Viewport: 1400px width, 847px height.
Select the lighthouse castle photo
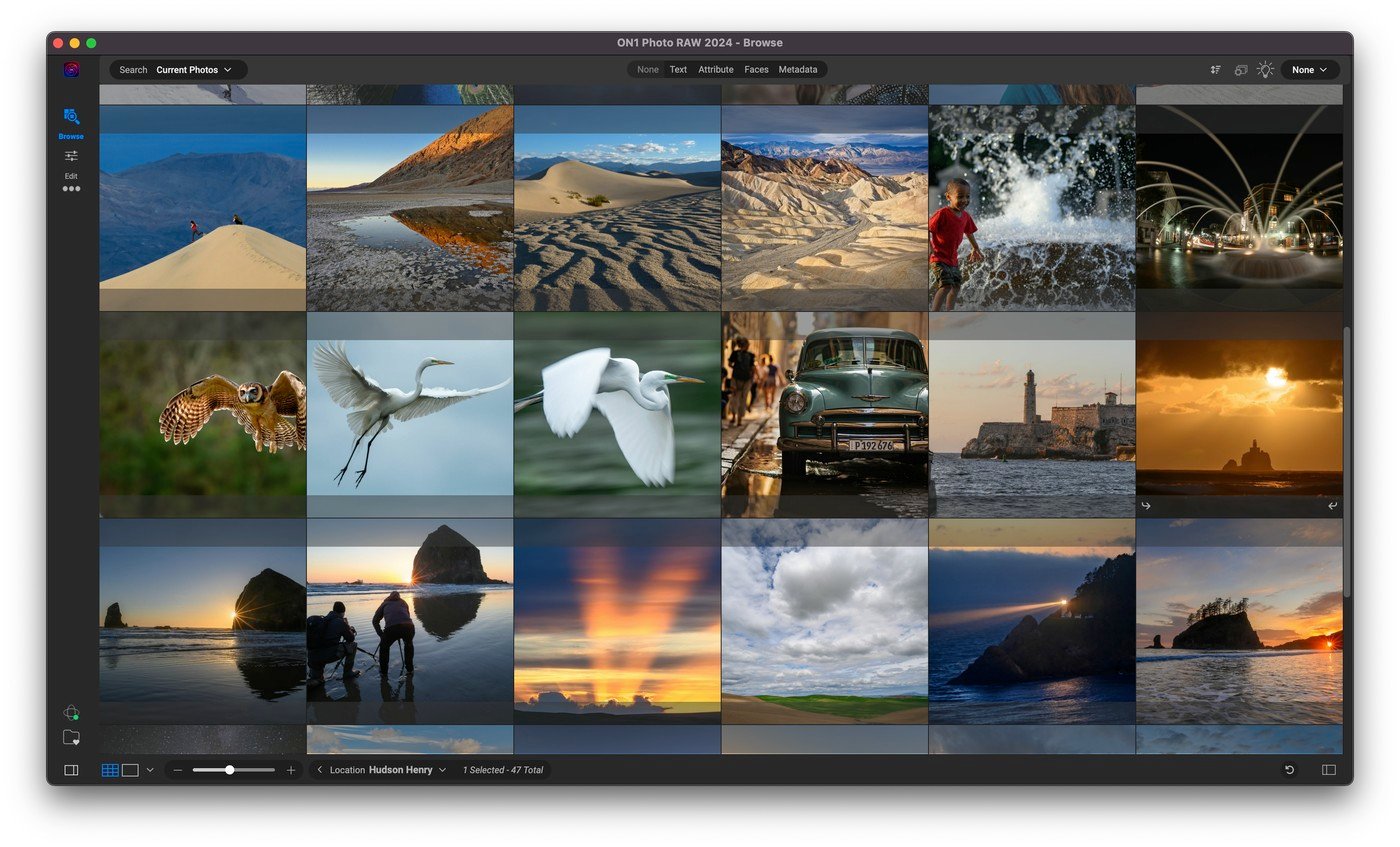coord(1032,415)
